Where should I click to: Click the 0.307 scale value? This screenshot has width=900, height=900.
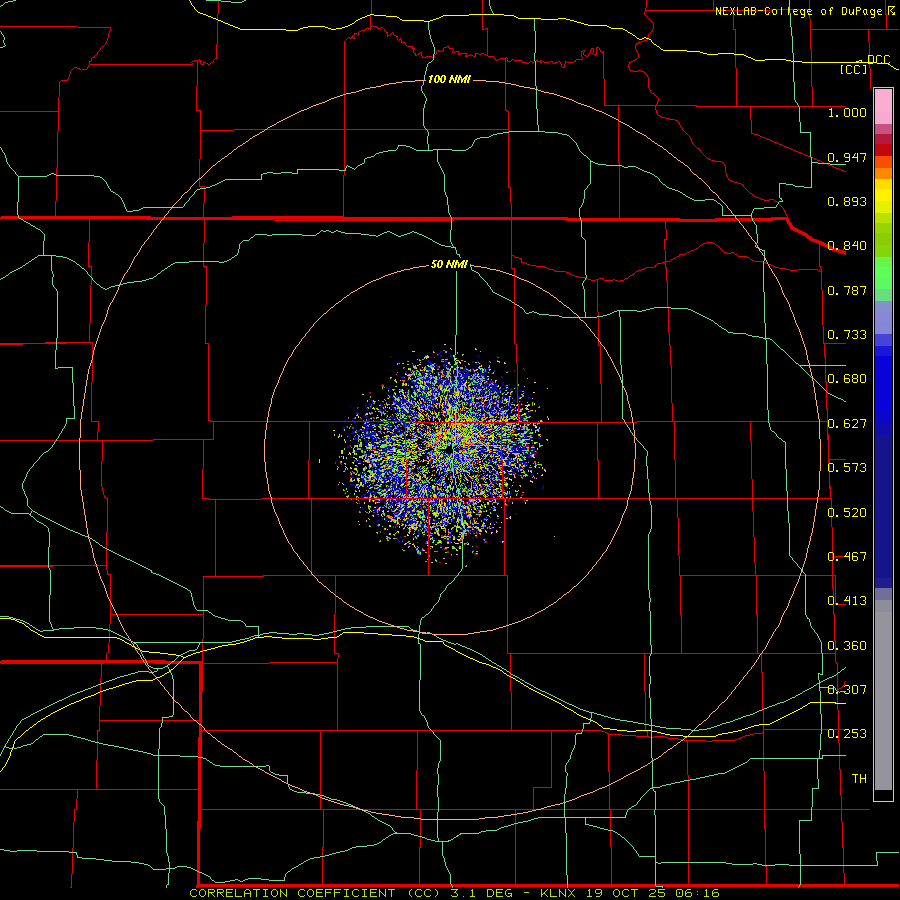847,690
